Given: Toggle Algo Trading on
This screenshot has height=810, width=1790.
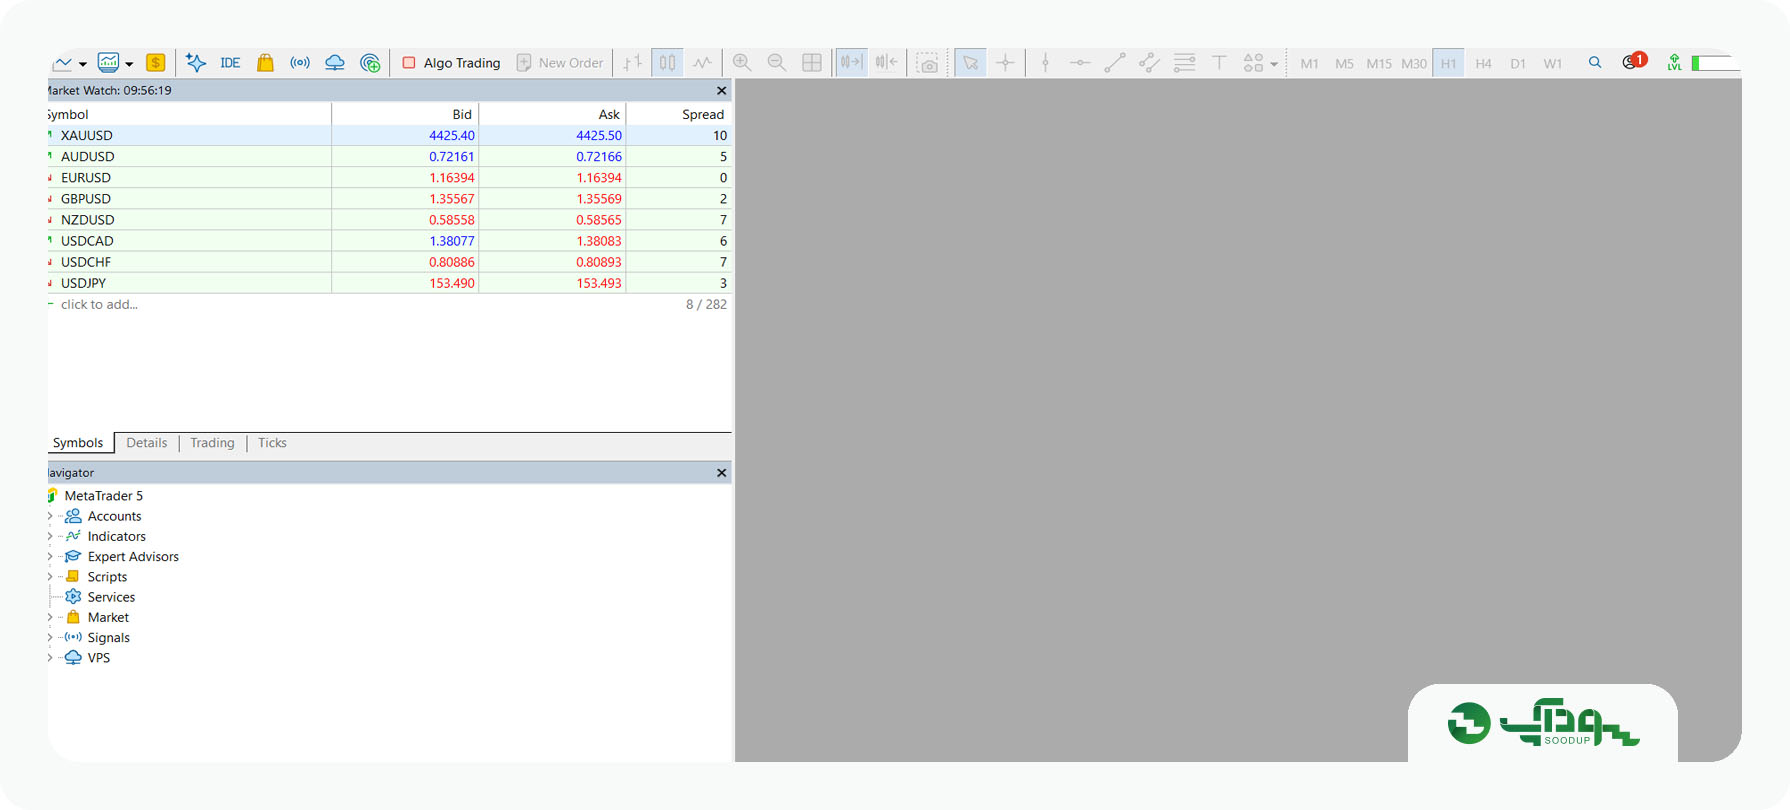Looking at the screenshot, I should click(451, 63).
